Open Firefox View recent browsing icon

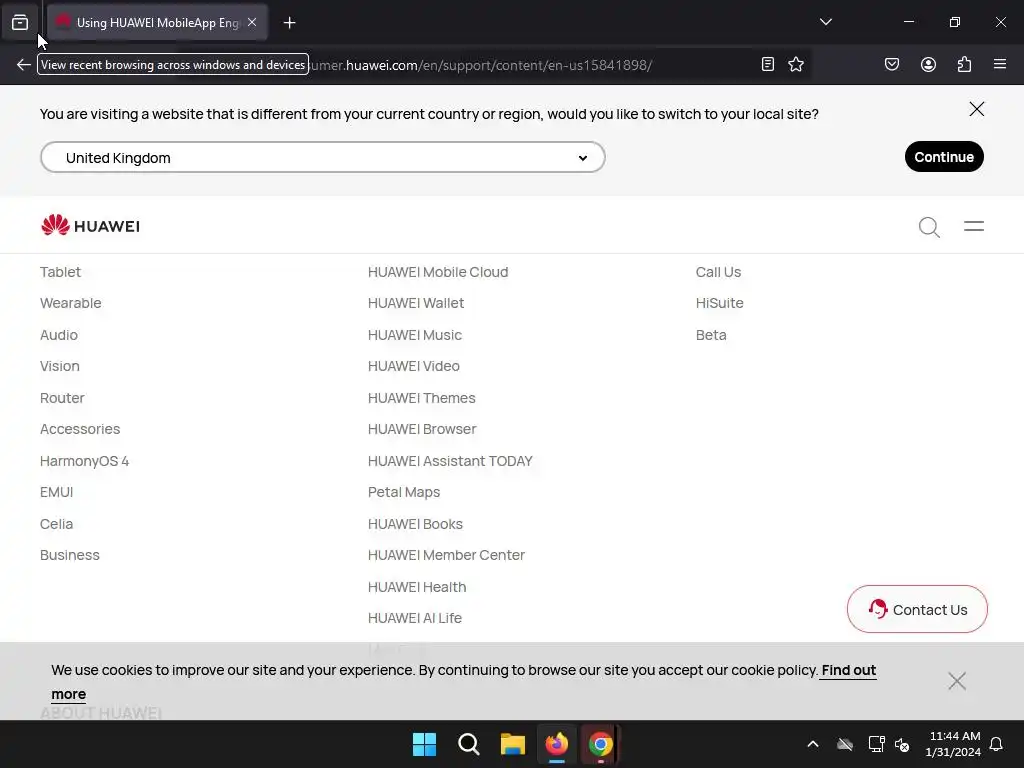(x=20, y=23)
